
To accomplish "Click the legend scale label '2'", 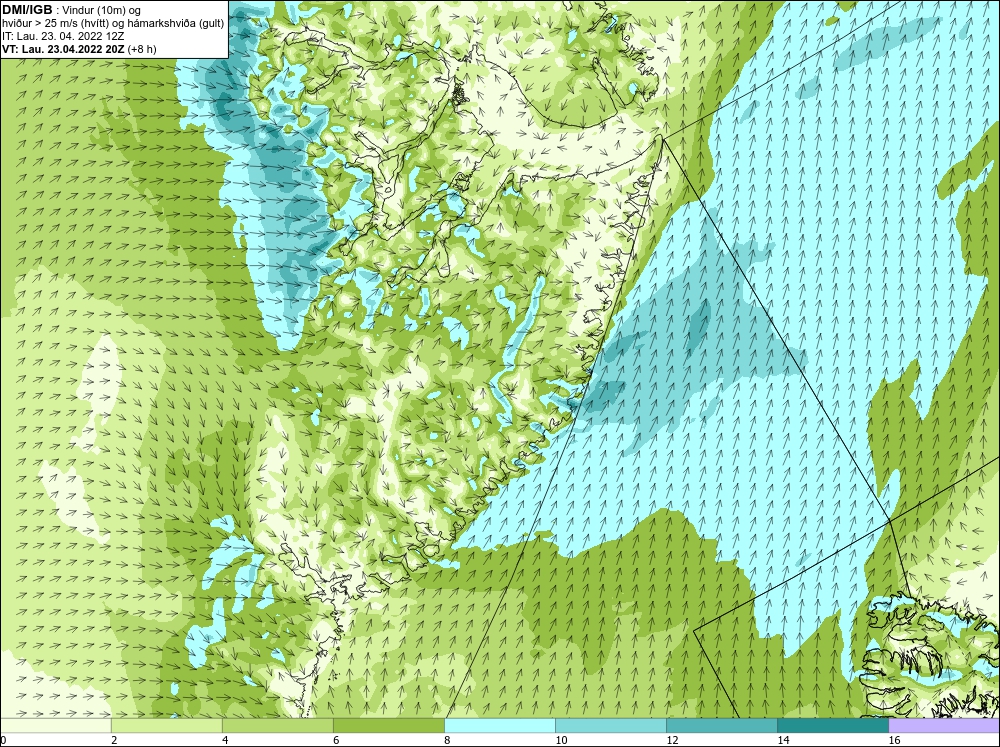I will click(114, 740).
